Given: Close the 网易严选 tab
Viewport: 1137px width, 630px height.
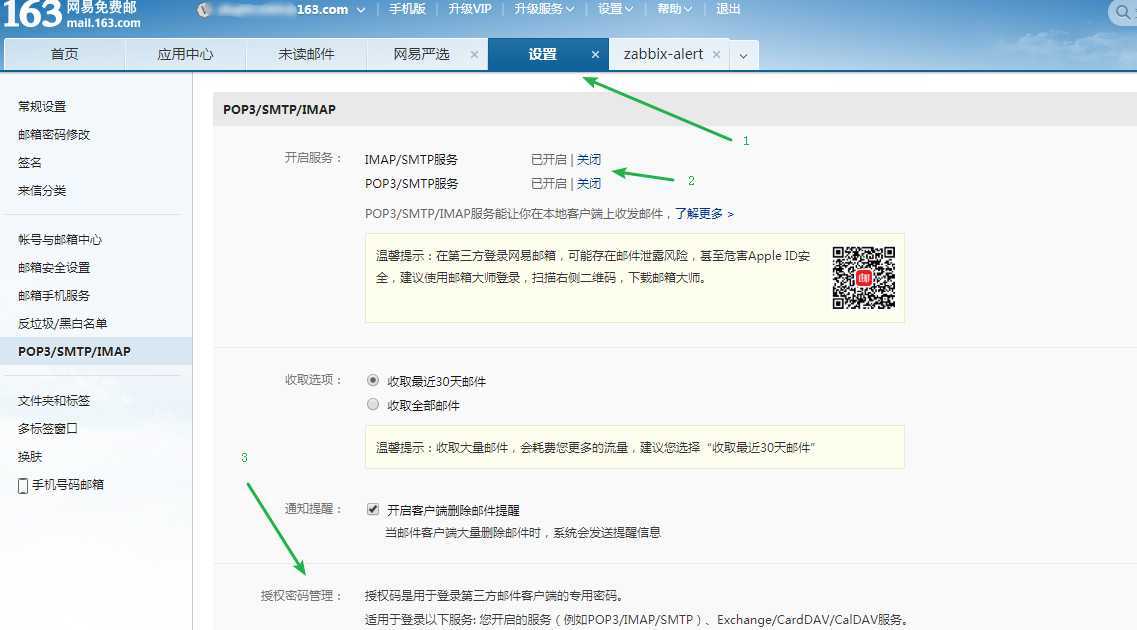Looking at the screenshot, I should click(x=474, y=54).
